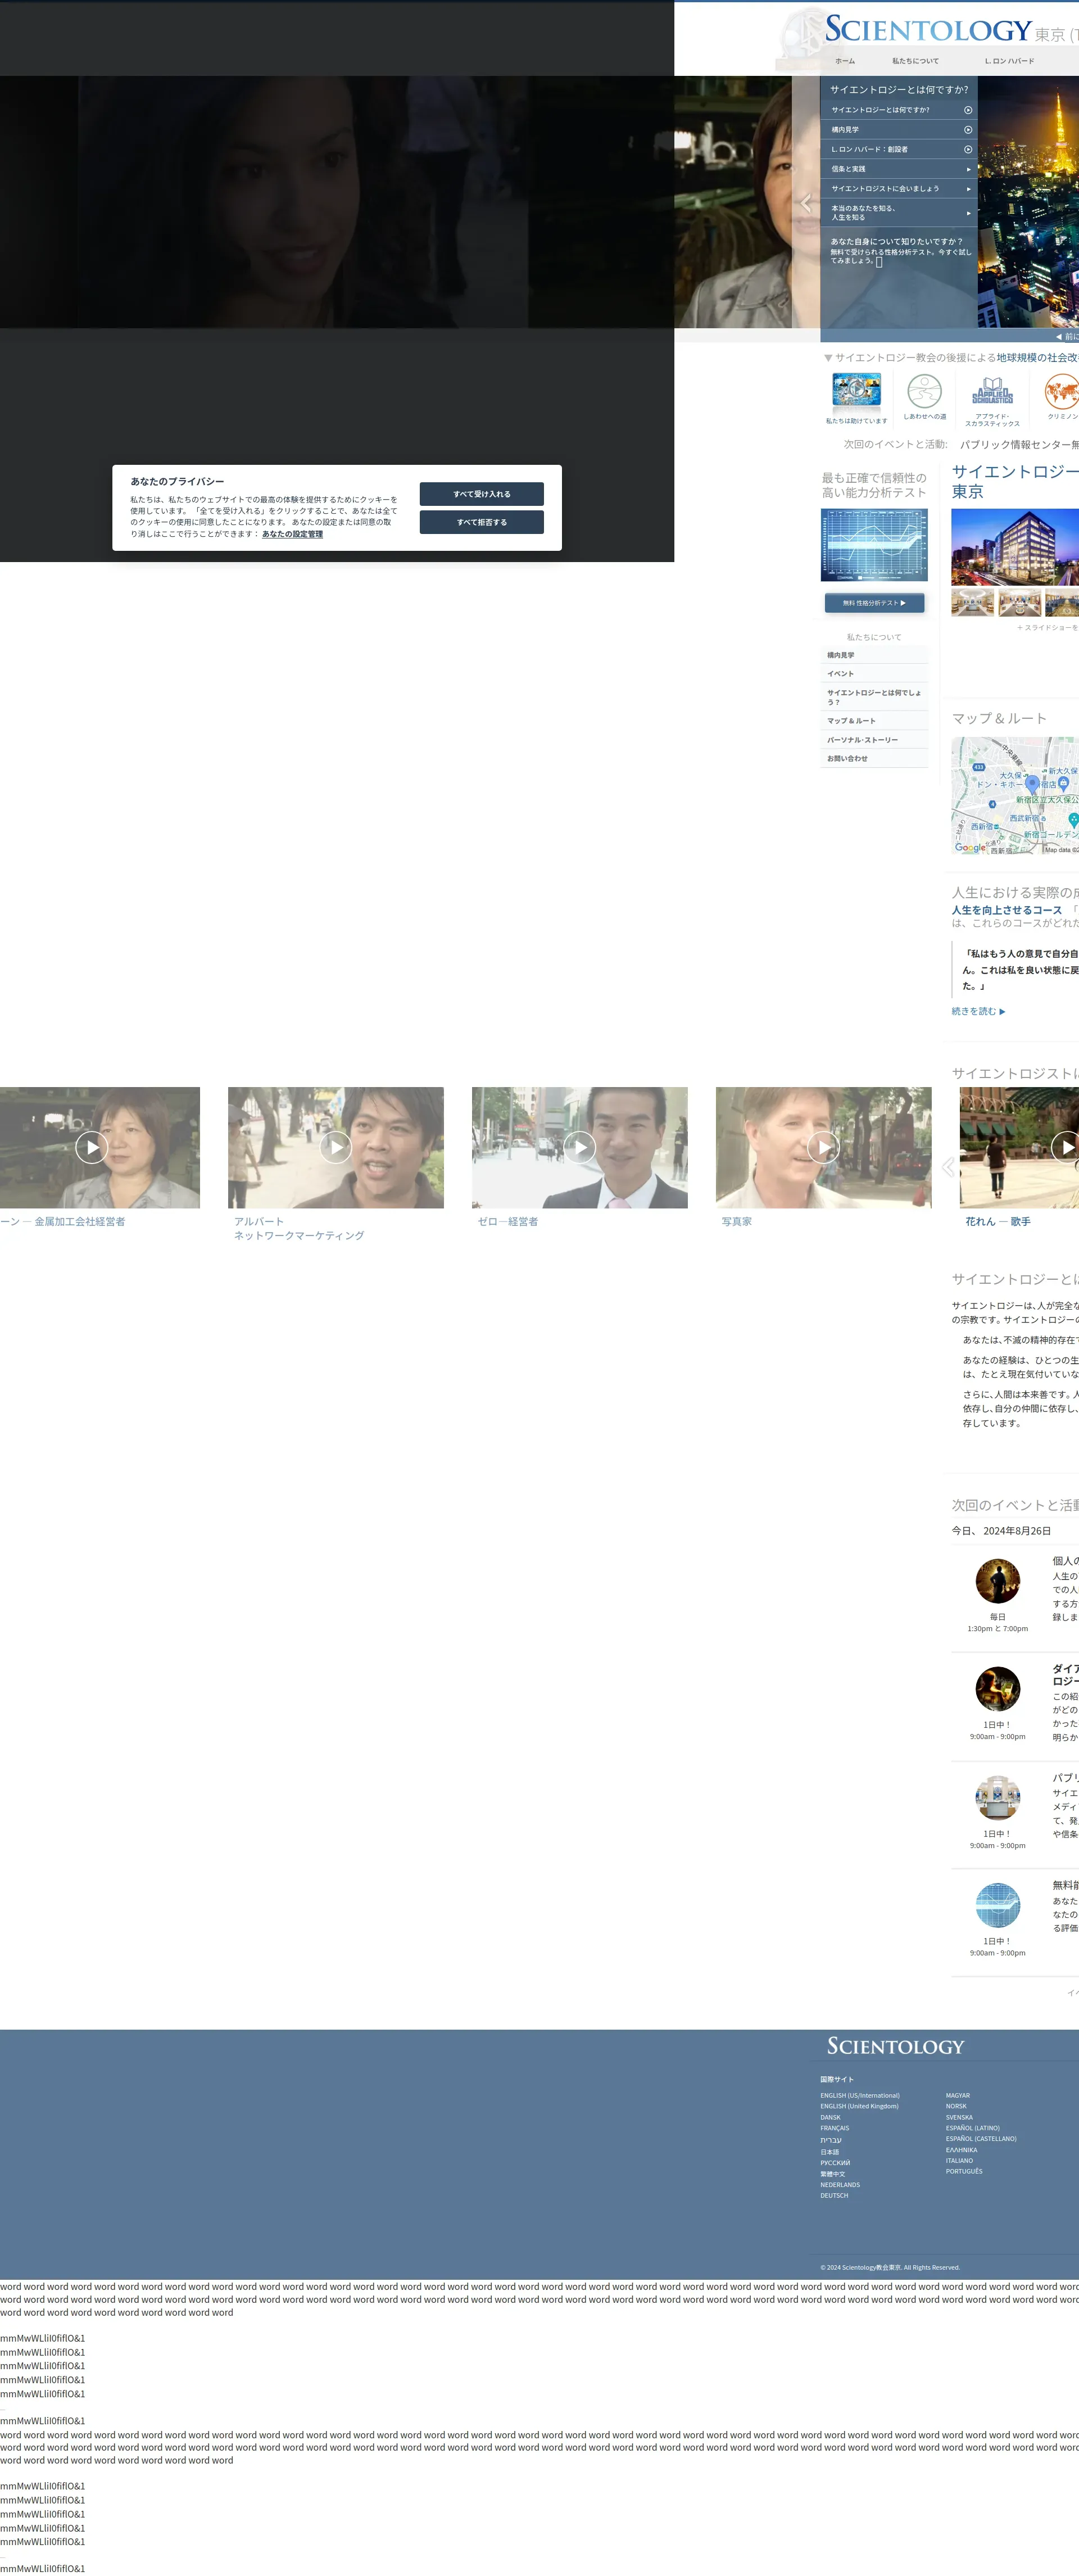This screenshot has height=2576, width=1079.
Task: Open サイエントロジーとは何でしょう？ sidebar item
Action: 874,697
